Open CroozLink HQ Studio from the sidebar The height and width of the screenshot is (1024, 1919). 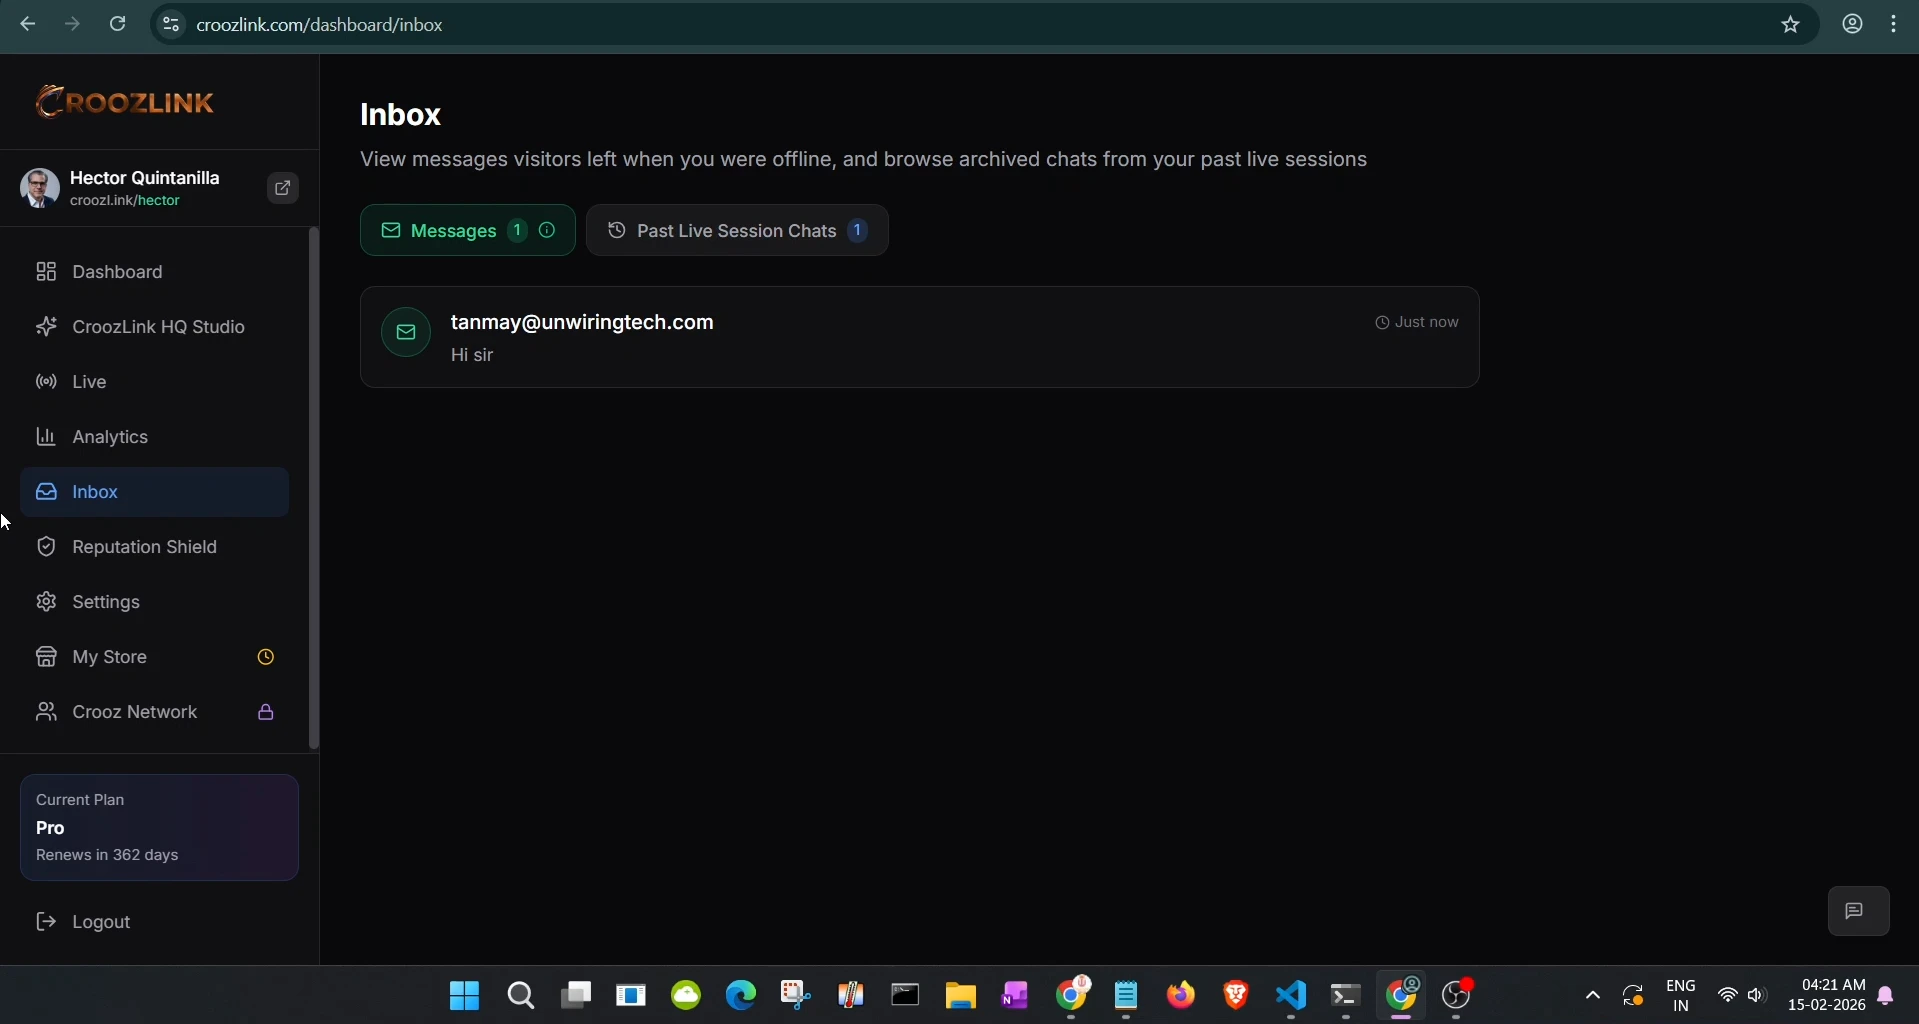pyautogui.click(x=158, y=327)
